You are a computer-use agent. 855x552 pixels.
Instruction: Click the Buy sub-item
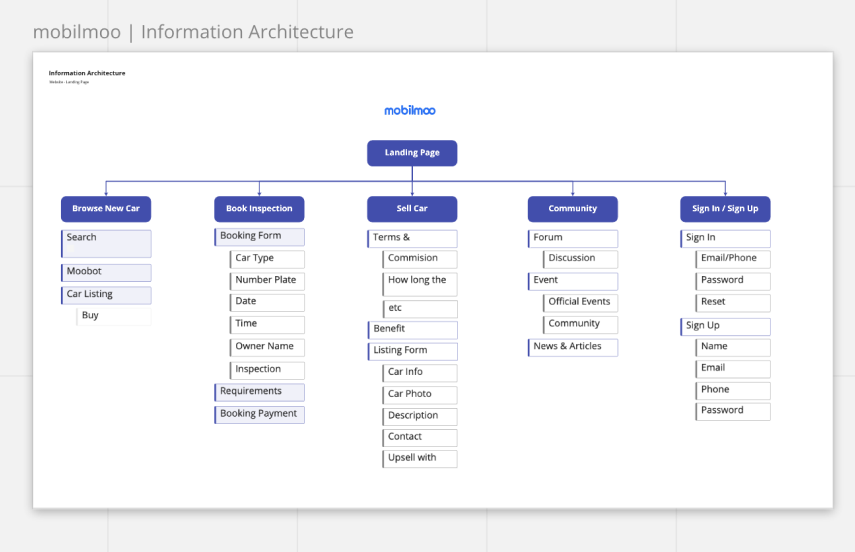tap(113, 316)
